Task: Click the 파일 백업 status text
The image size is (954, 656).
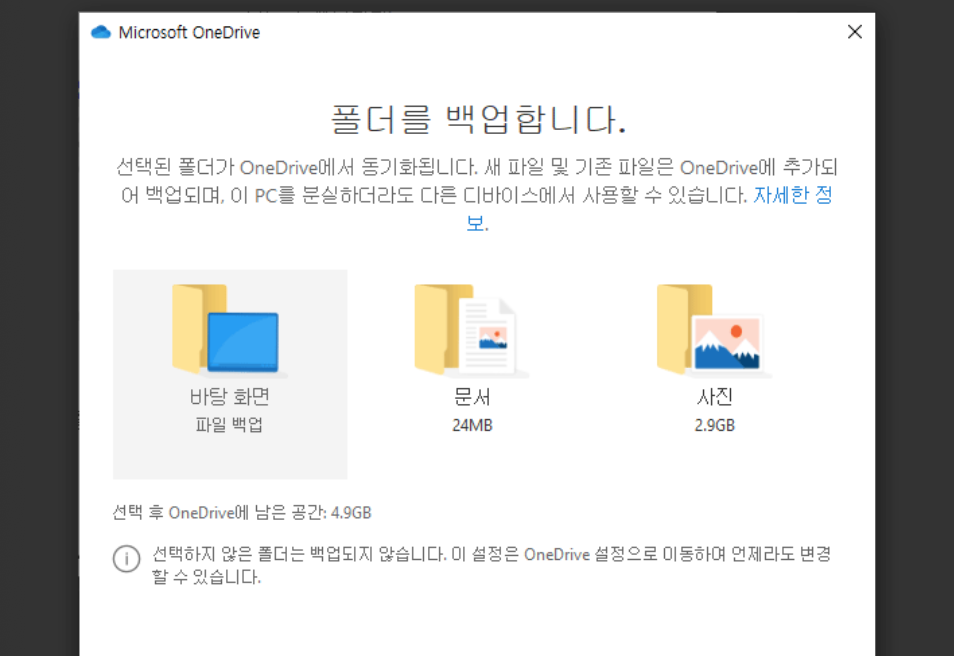Action: tap(229, 424)
